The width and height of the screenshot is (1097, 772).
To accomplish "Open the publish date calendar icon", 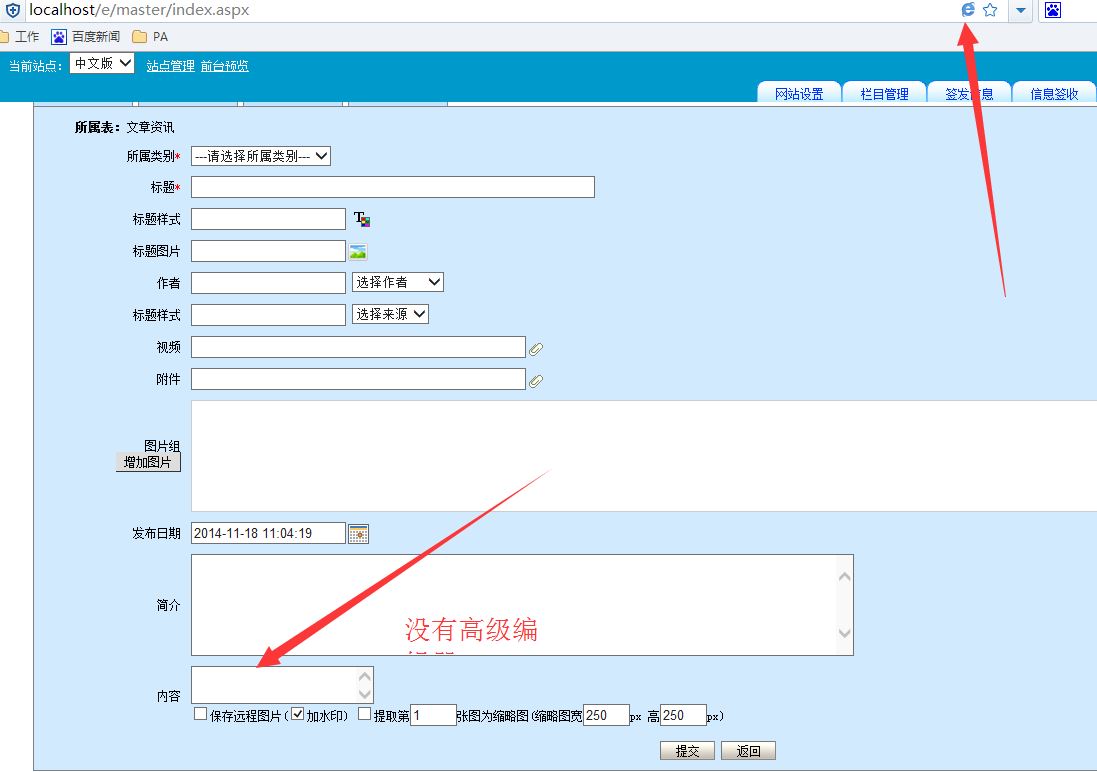I will click(358, 533).
